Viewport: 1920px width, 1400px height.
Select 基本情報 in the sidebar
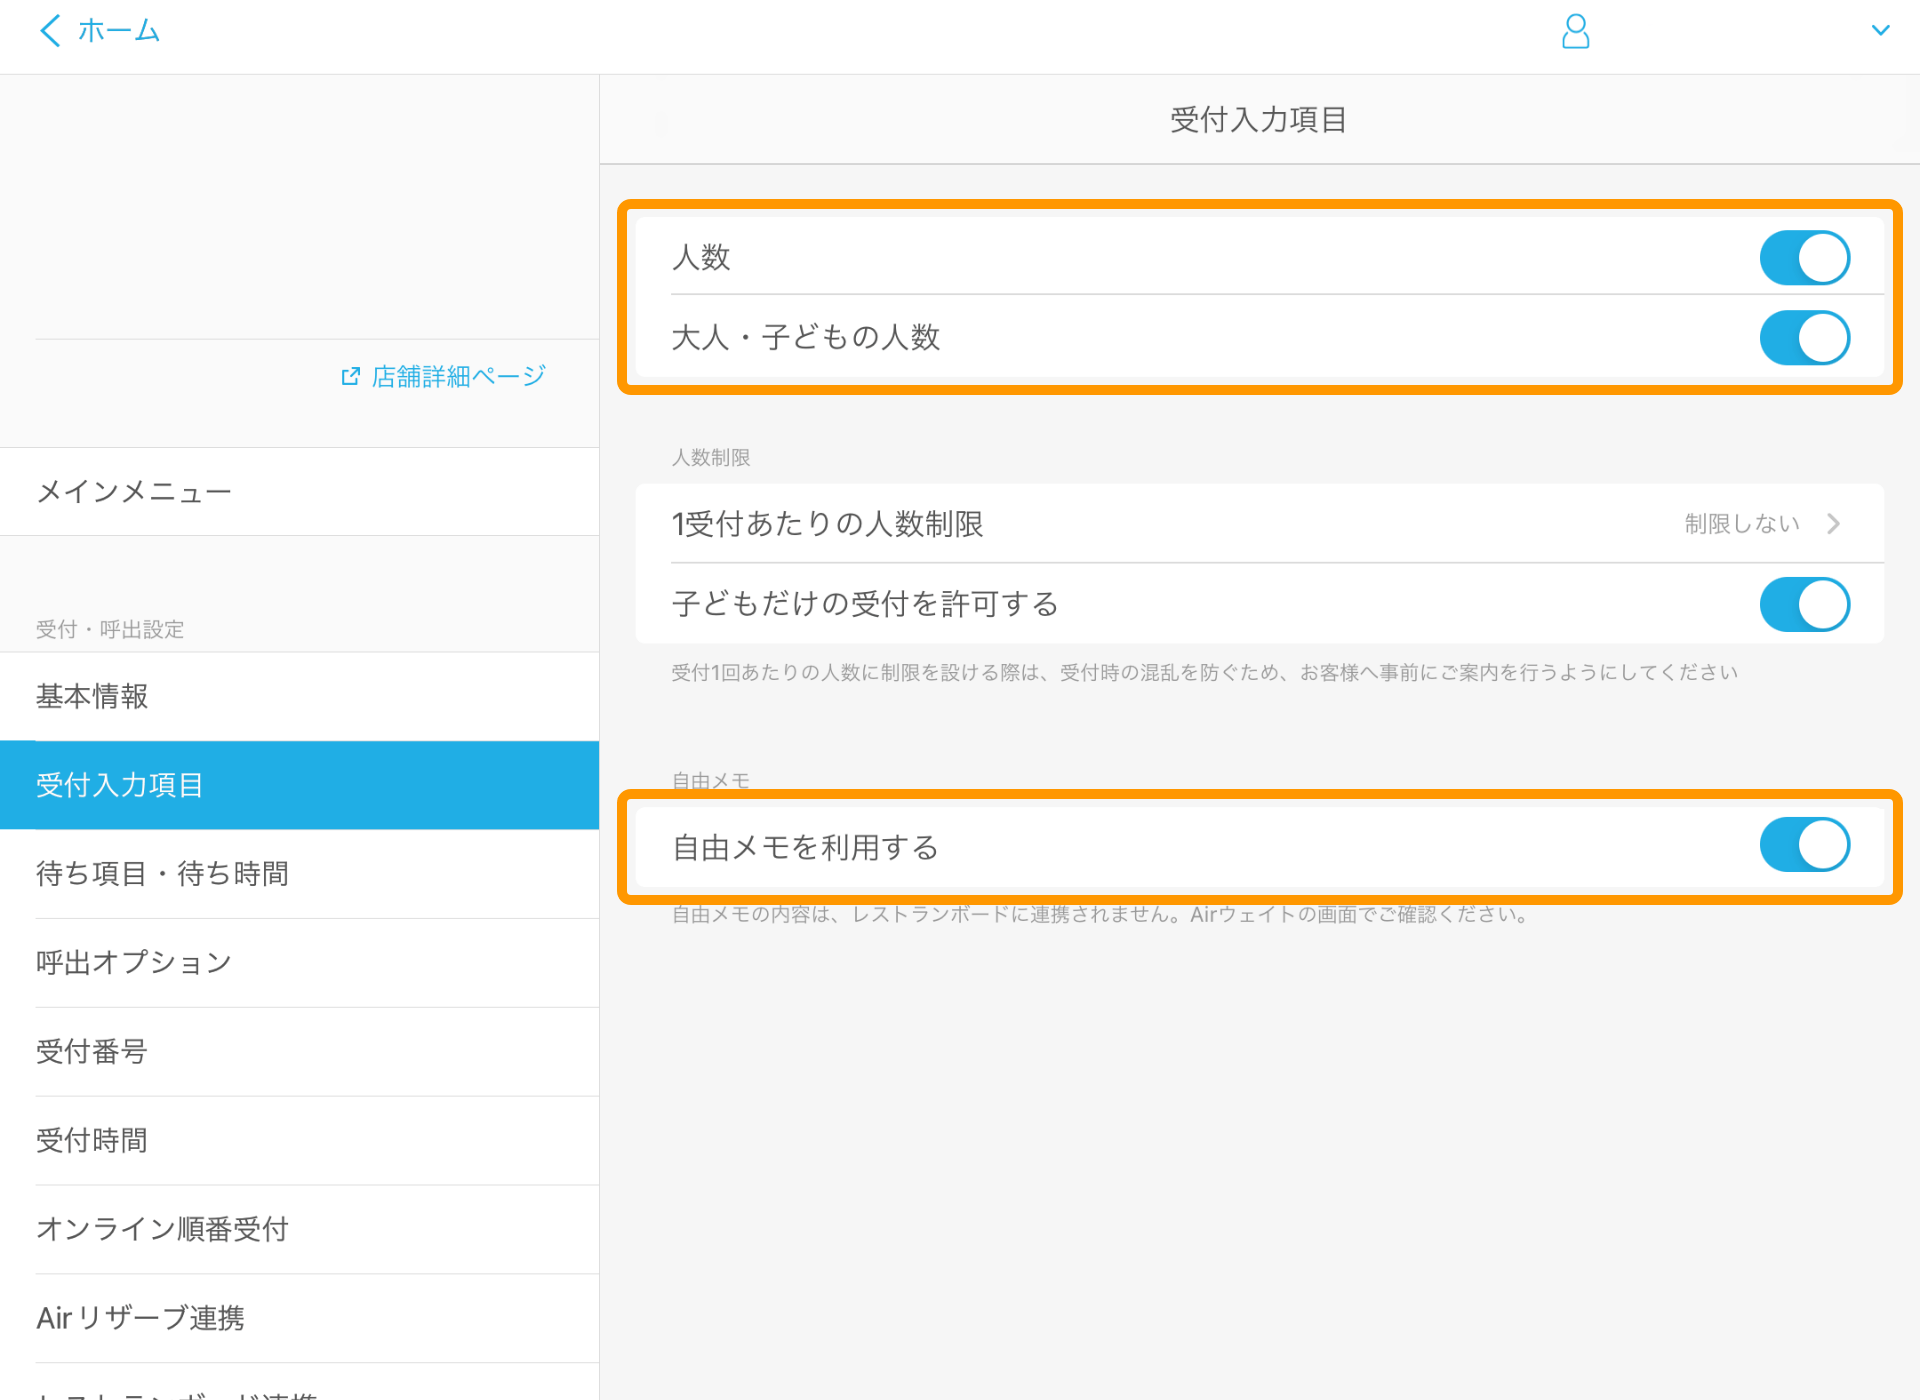91,697
